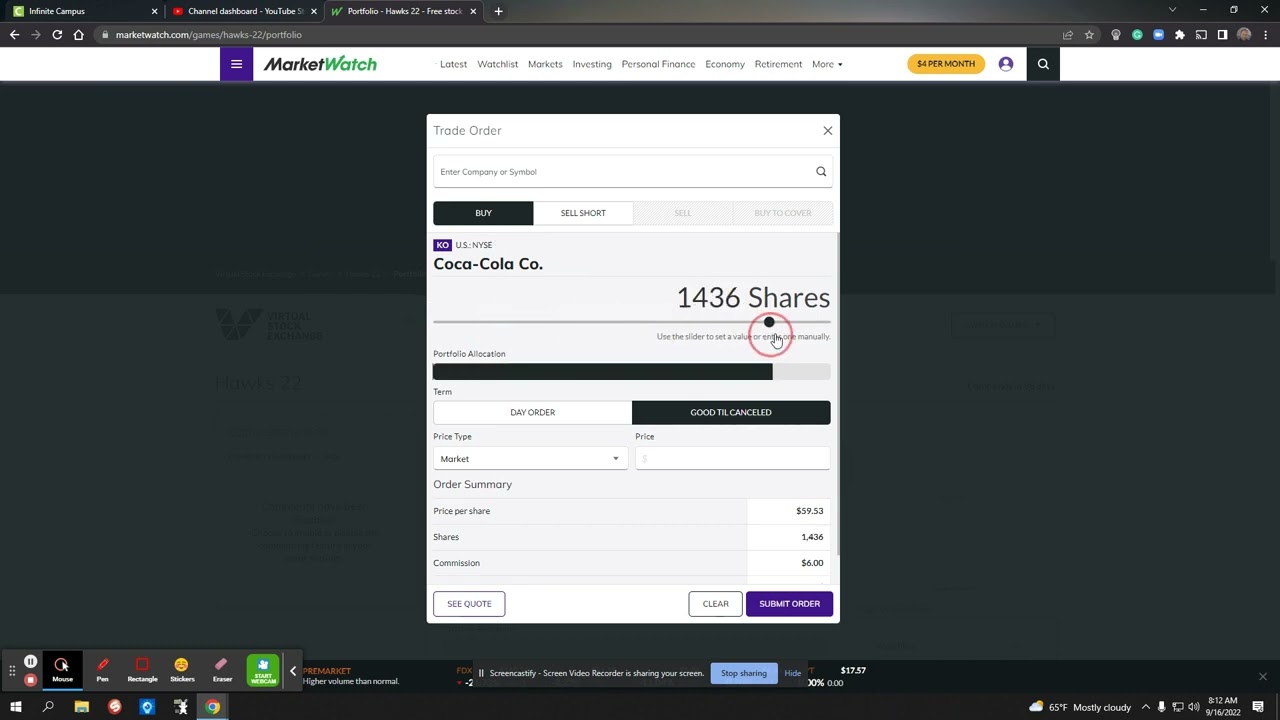
Task: Select the Eraser tool
Action: [222, 669]
